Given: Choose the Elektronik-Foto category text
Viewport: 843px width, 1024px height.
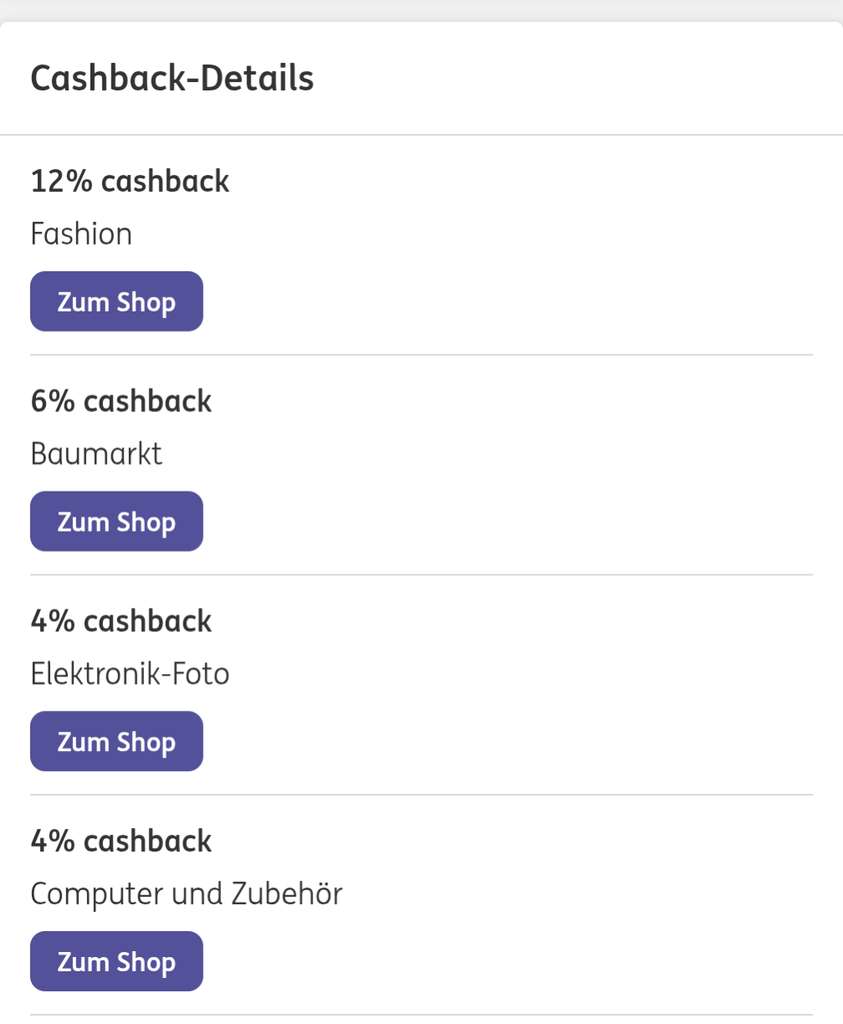Looking at the screenshot, I should pyautogui.click(x=130, y=674).
